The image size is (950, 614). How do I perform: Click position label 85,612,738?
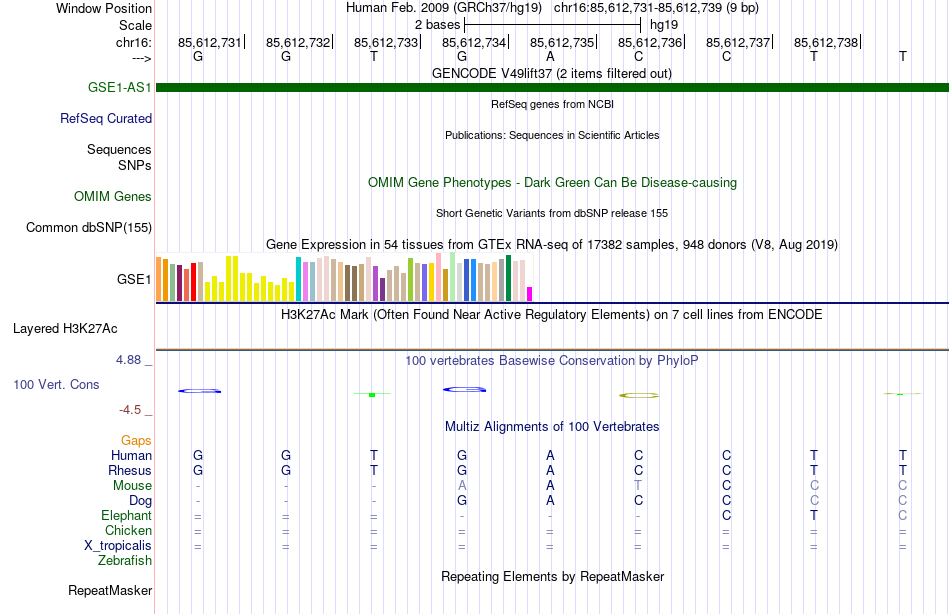[x=826, y=42]
